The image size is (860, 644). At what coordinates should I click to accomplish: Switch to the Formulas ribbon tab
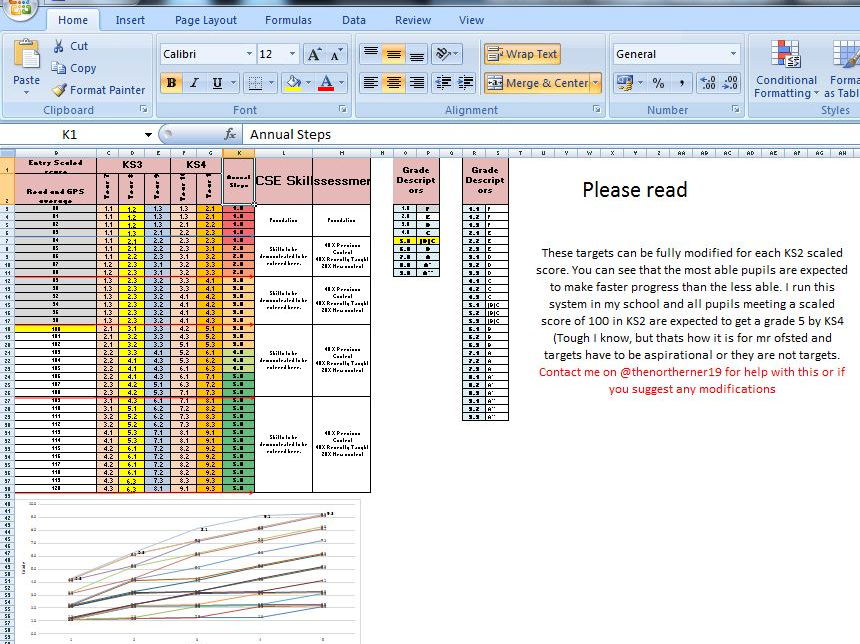tap(288, 19)
